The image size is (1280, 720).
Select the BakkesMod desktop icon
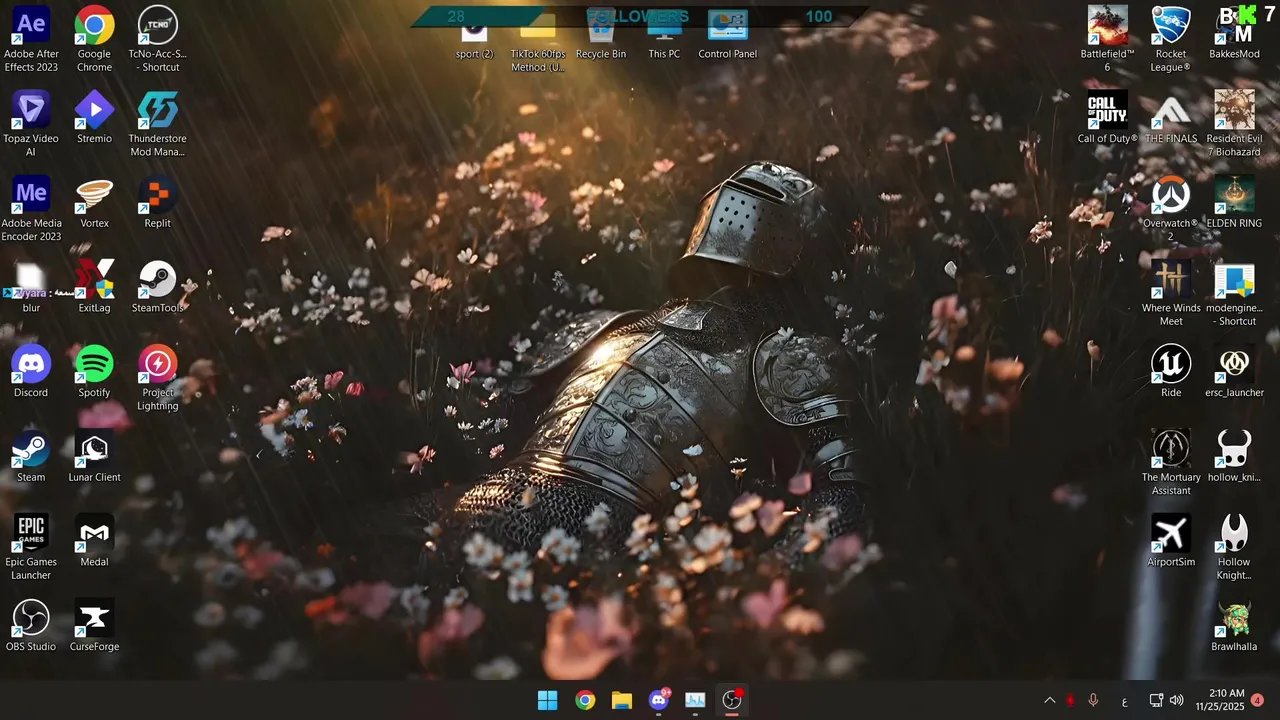point(1234,34)
